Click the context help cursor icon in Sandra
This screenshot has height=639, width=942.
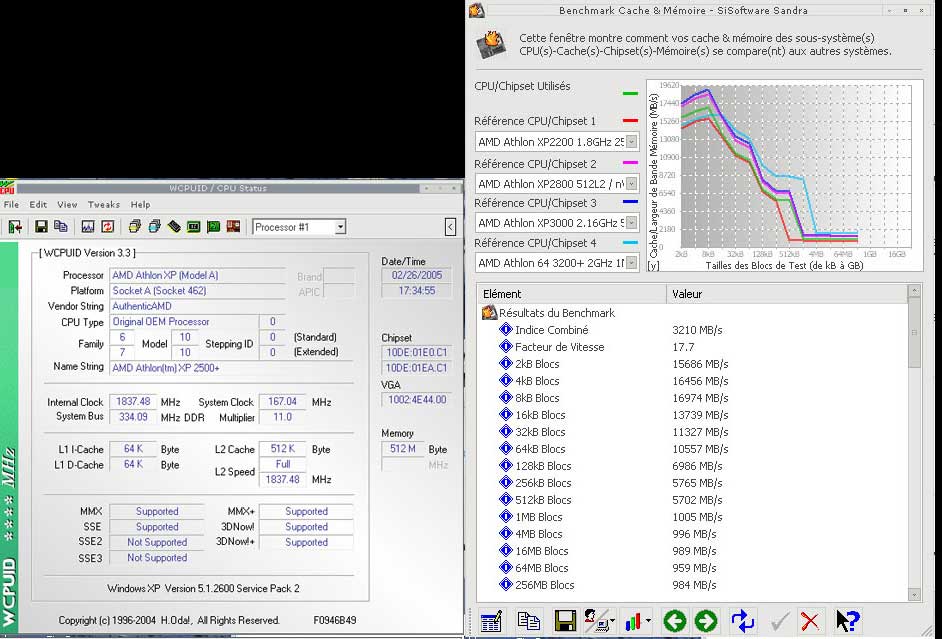tap(847, 621)
